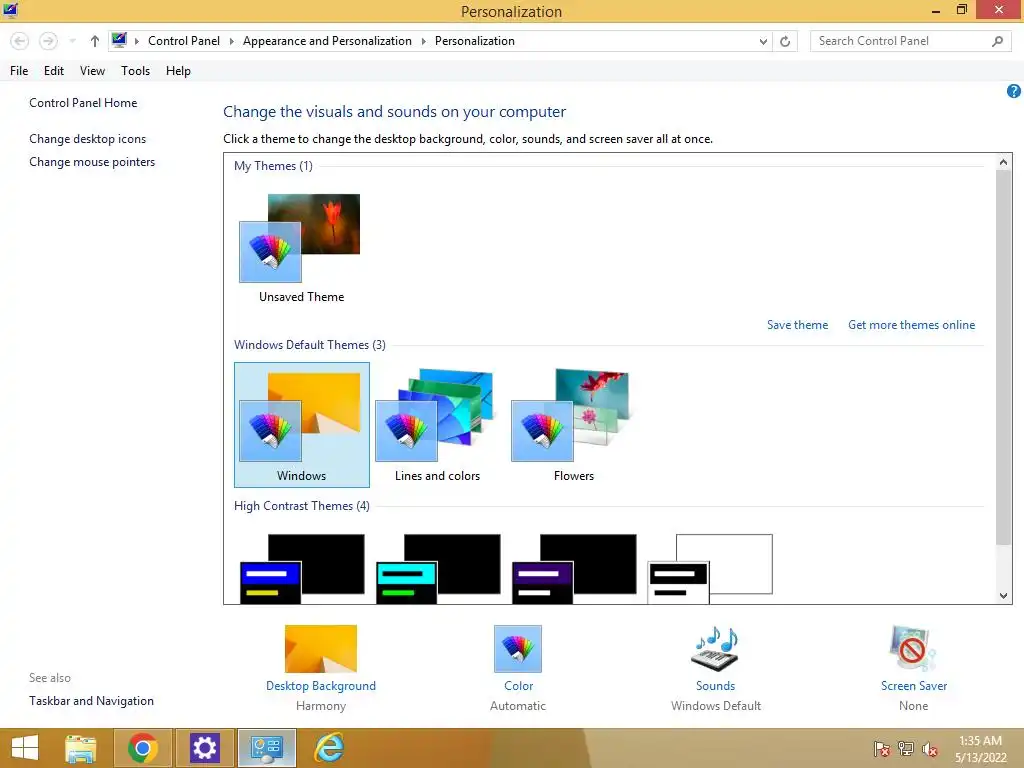Select the High Contrast White theme
Screen dimensions: 1024x768
710,568
